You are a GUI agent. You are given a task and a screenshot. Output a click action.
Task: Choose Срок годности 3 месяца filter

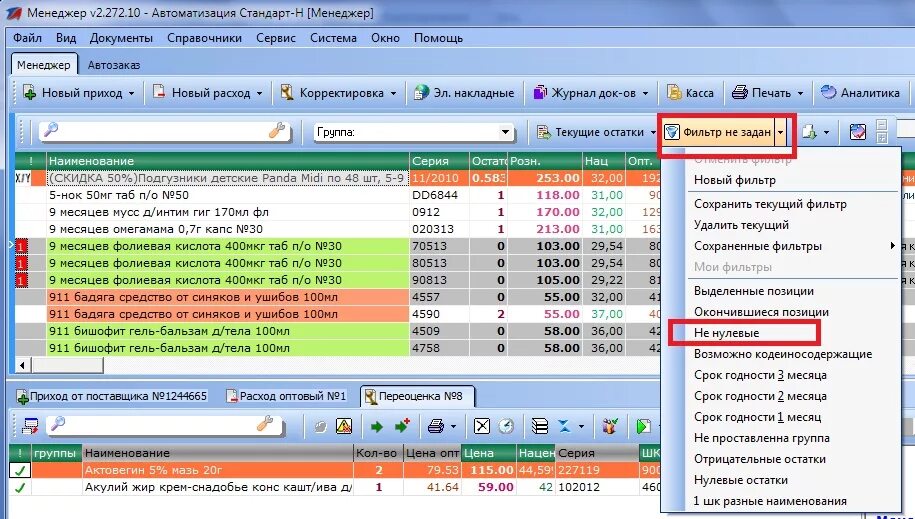(760, 375)
